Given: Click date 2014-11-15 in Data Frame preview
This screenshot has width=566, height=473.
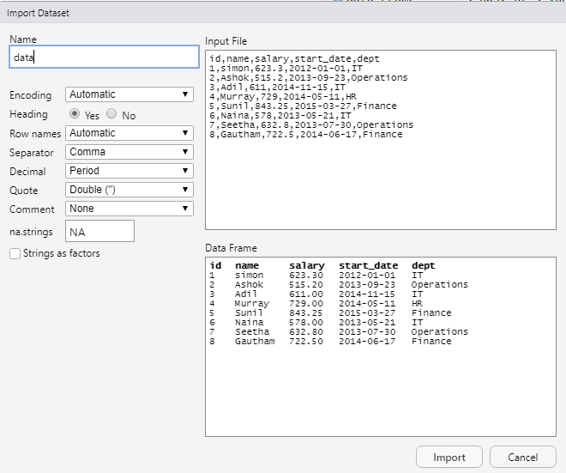Looking at the screenshot, I should click(x=367, y=294).
